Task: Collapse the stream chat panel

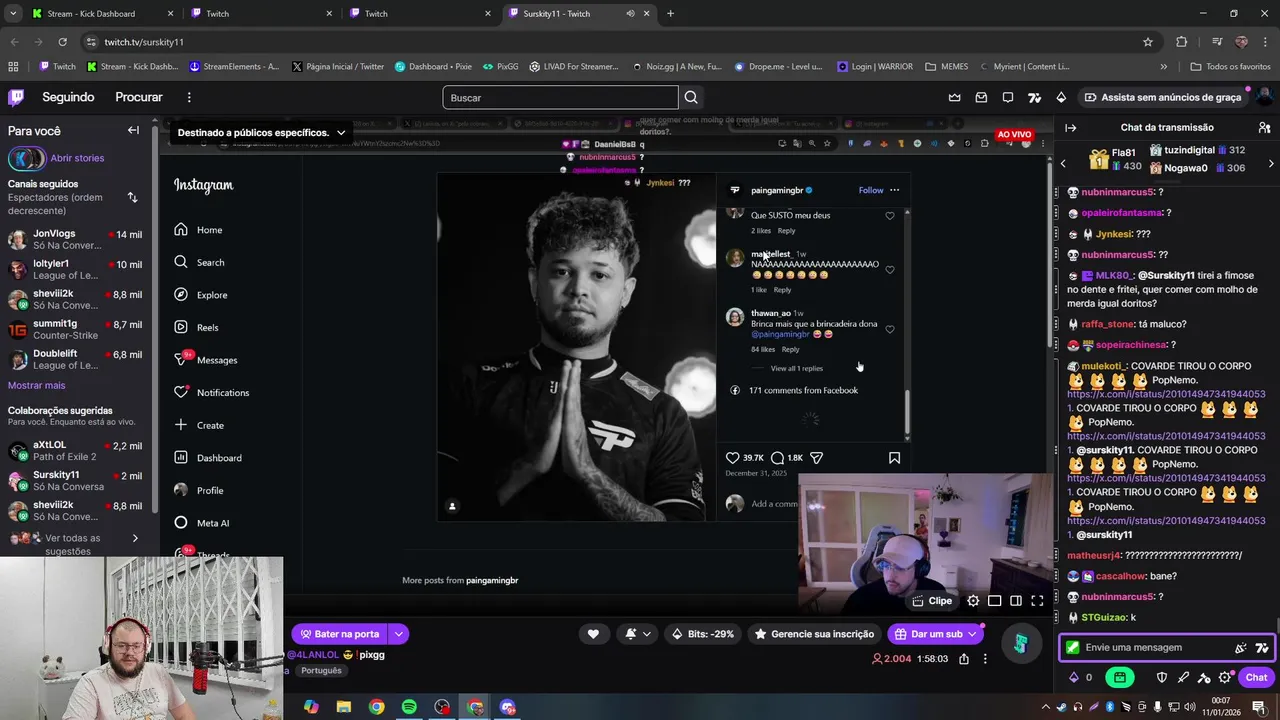Action: tap(1070, 127)
